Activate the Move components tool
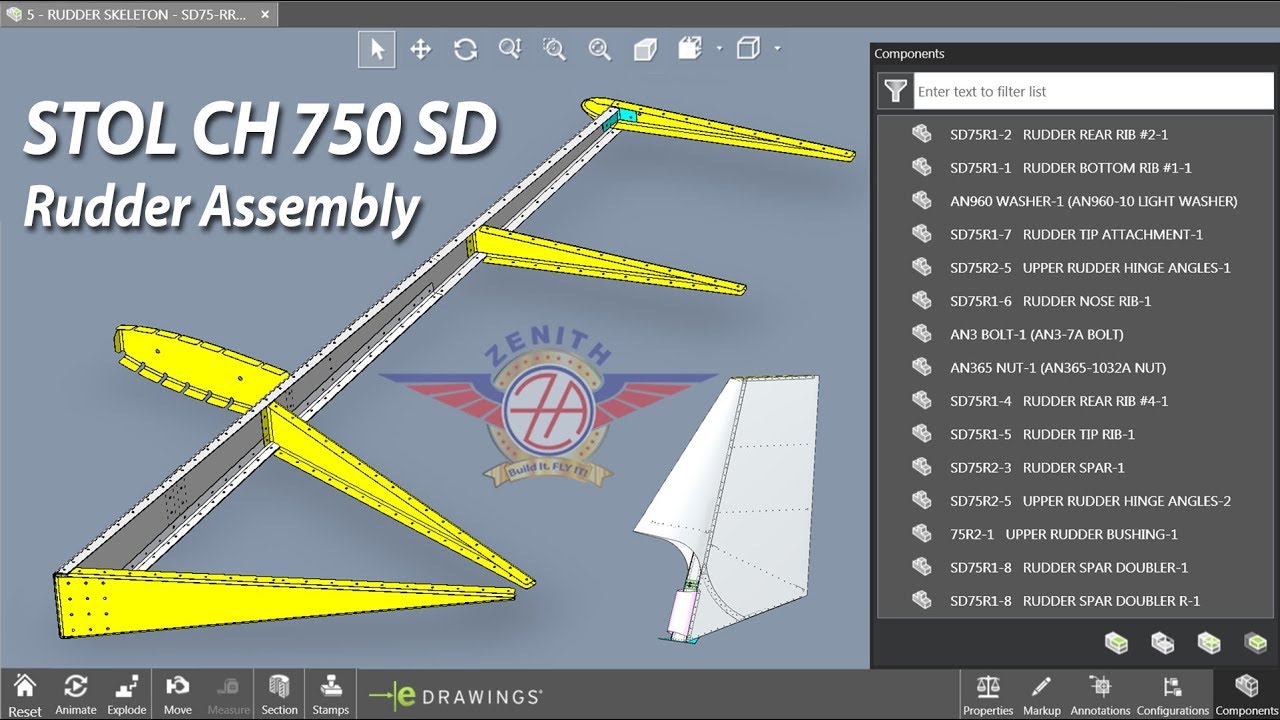Screen dimensions: 1280x720 (178, 694)
